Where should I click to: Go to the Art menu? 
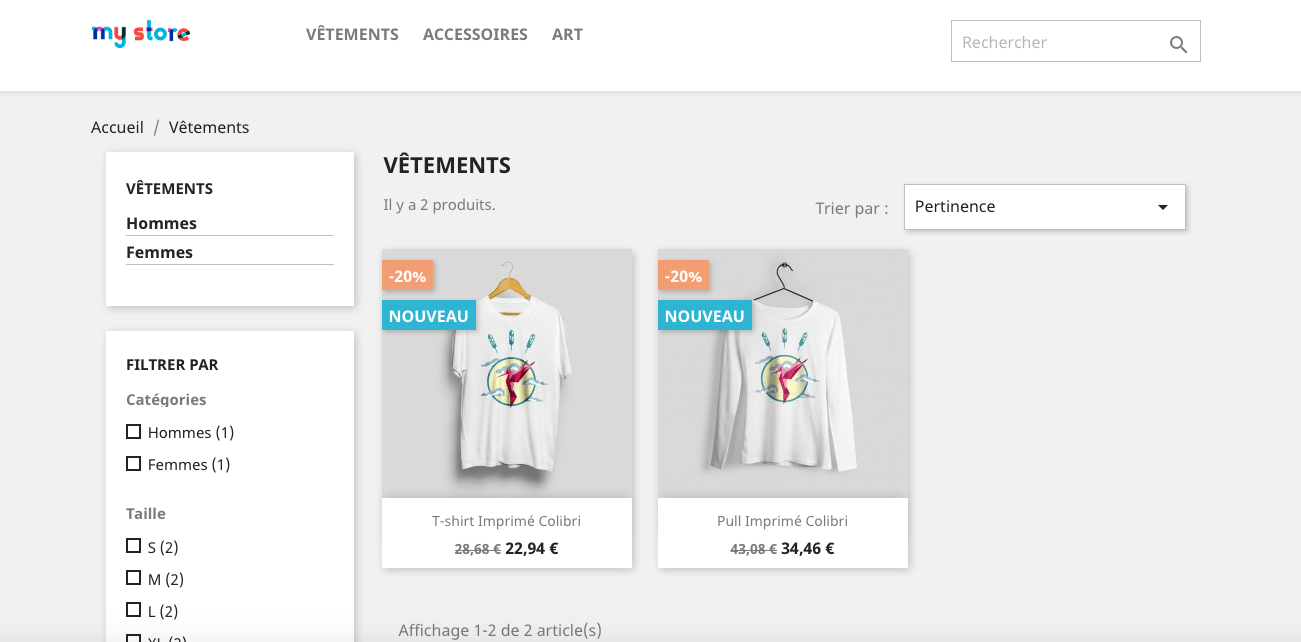tap(567, 34)
